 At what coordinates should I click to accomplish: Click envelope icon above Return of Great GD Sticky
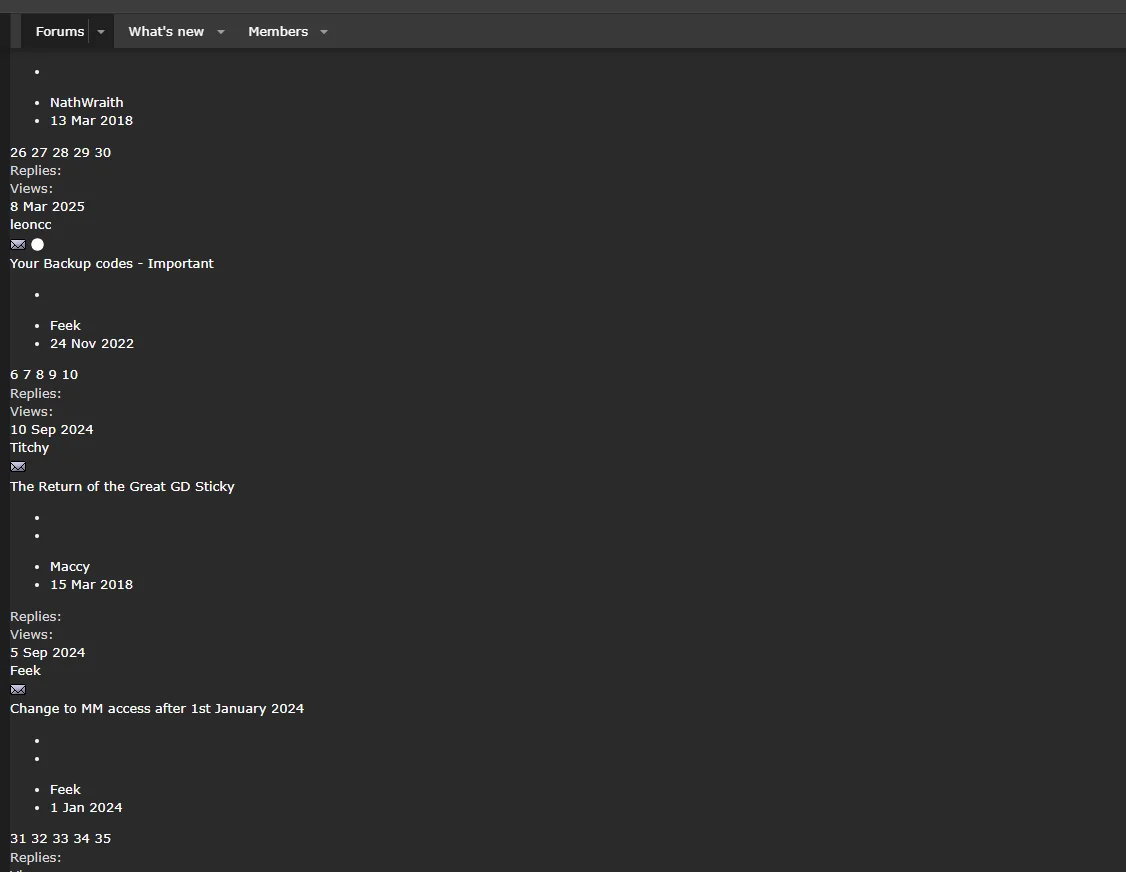[x=18, y=467]
